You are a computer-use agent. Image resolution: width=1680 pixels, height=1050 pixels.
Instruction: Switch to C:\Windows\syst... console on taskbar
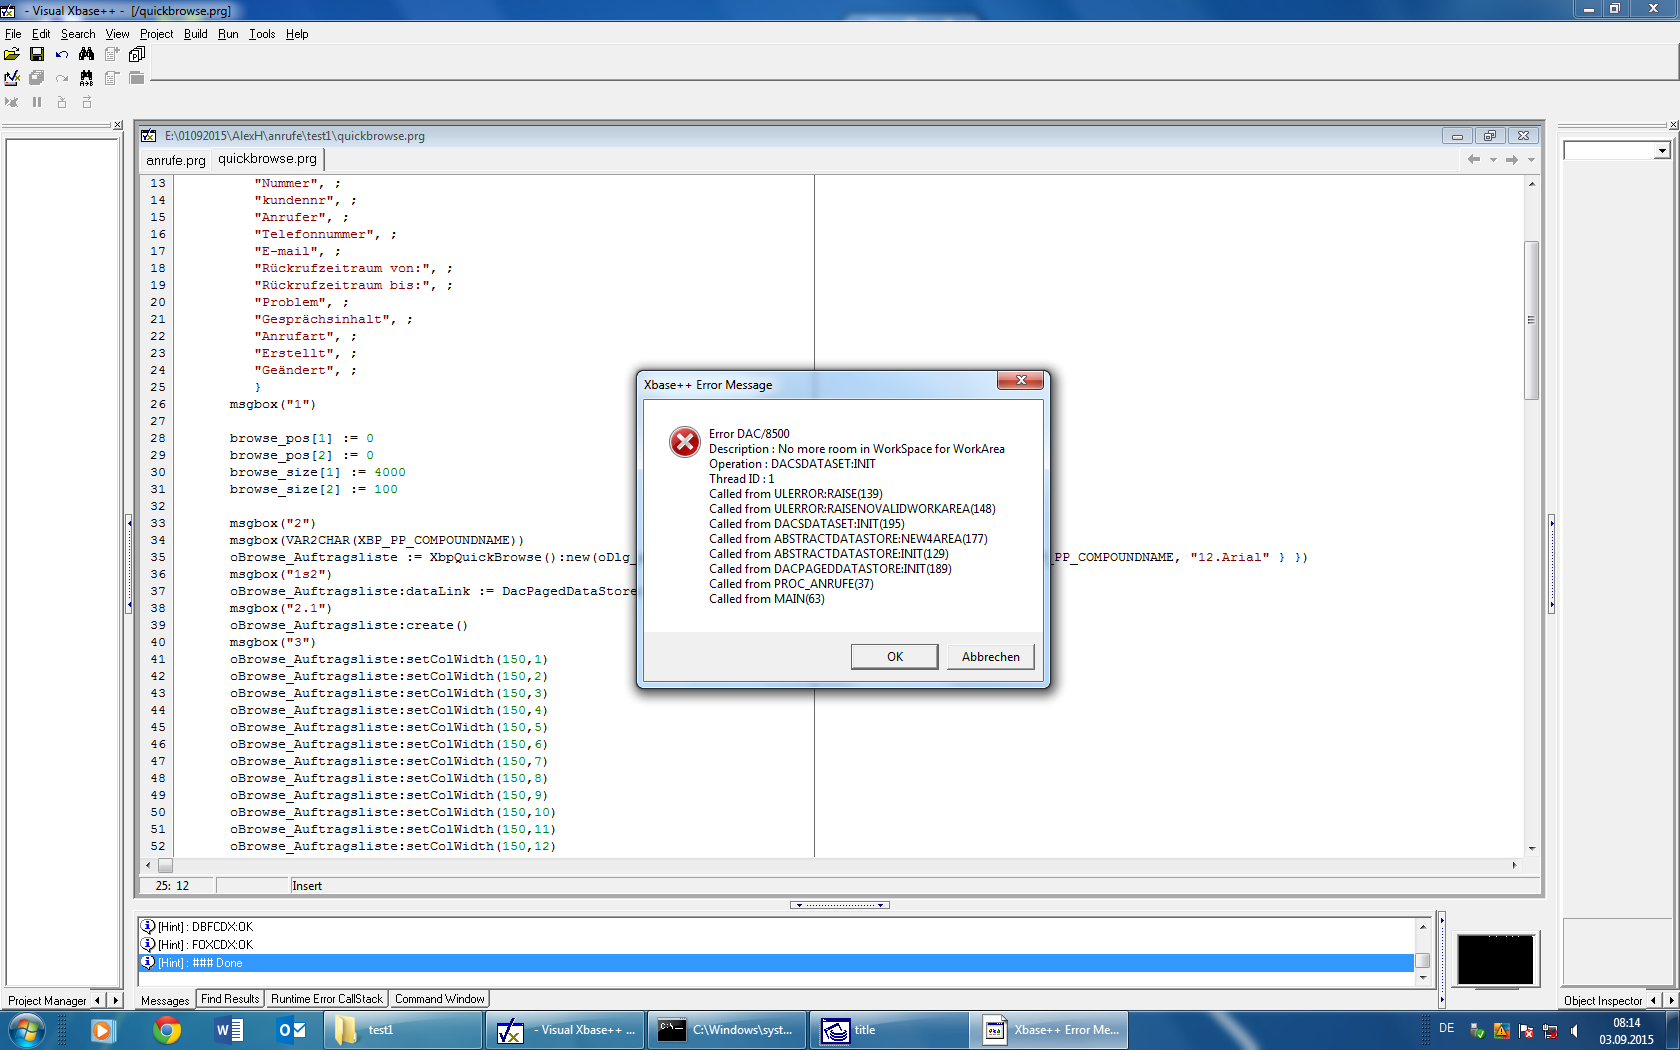tap(727, 1030)
